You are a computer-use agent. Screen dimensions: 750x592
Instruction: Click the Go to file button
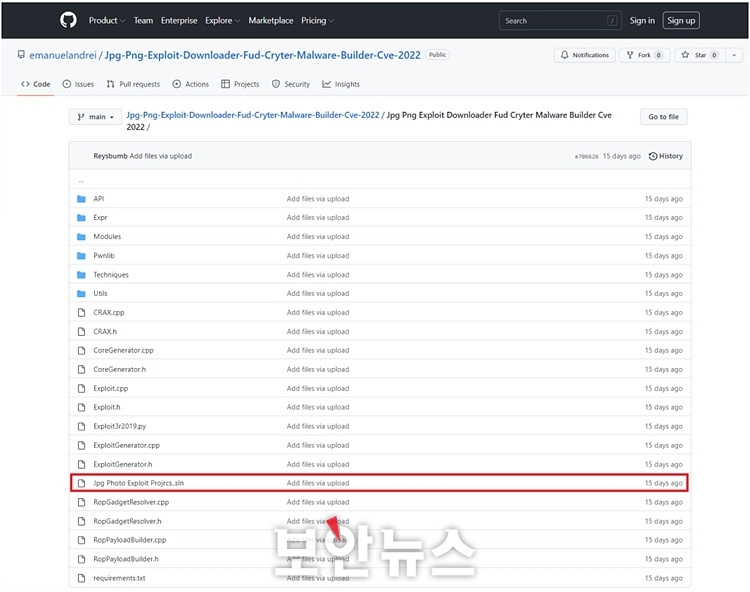[663, 117]
